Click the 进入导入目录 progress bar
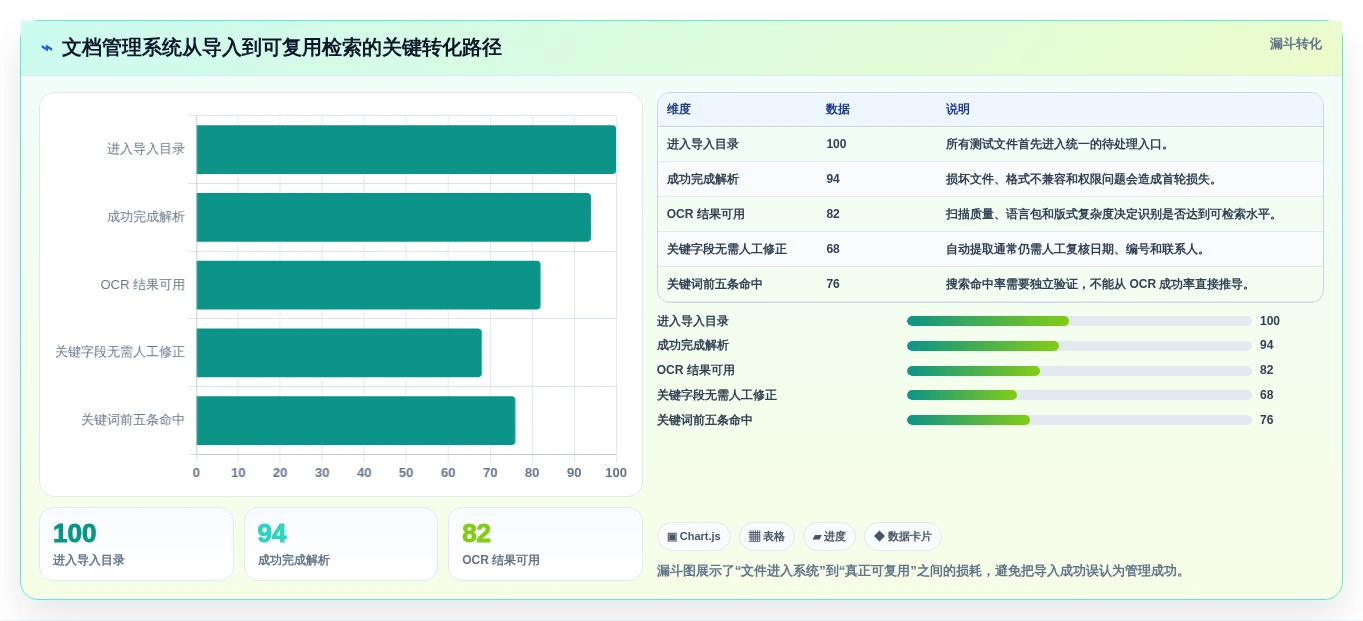This screenshot has height=621, width=1363. coord(1079,321)
